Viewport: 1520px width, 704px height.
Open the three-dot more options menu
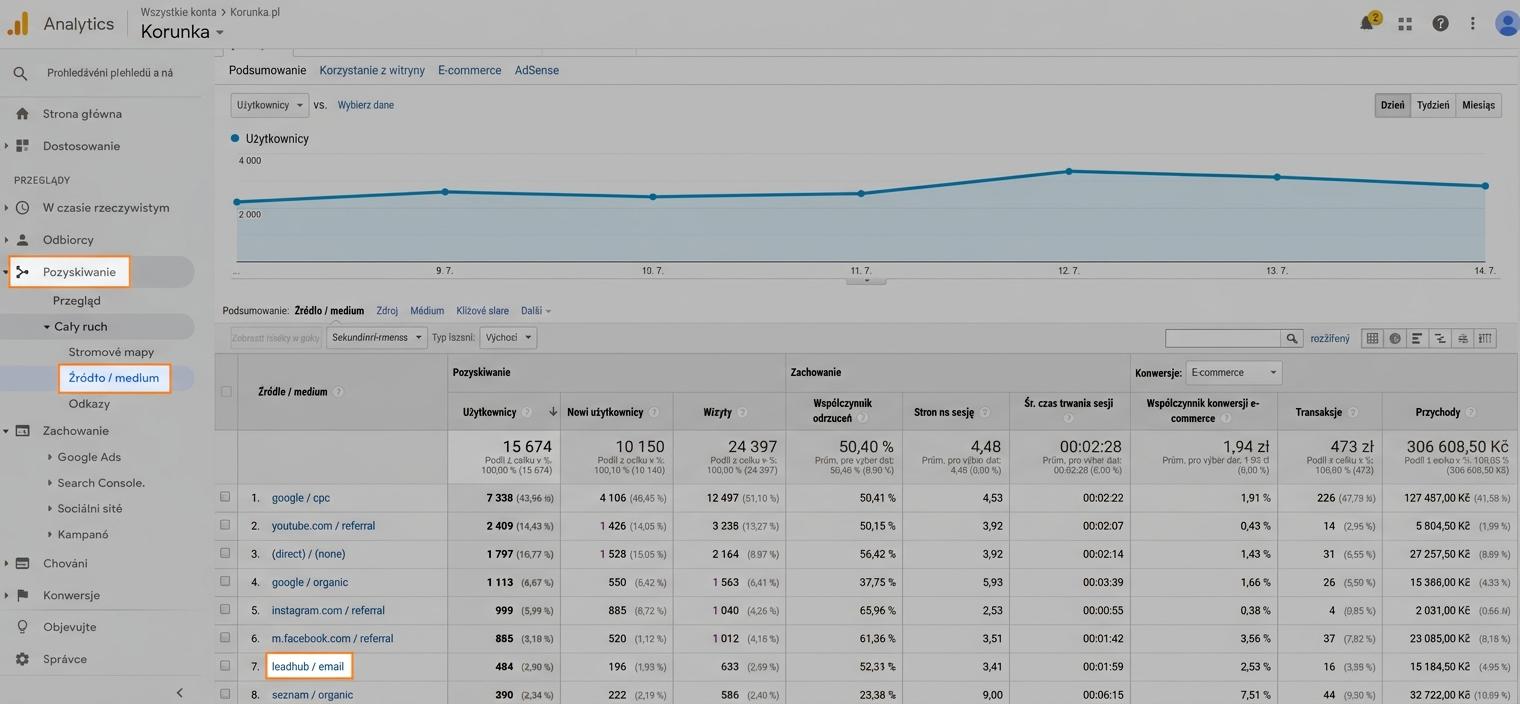[x=1472, y=23]
